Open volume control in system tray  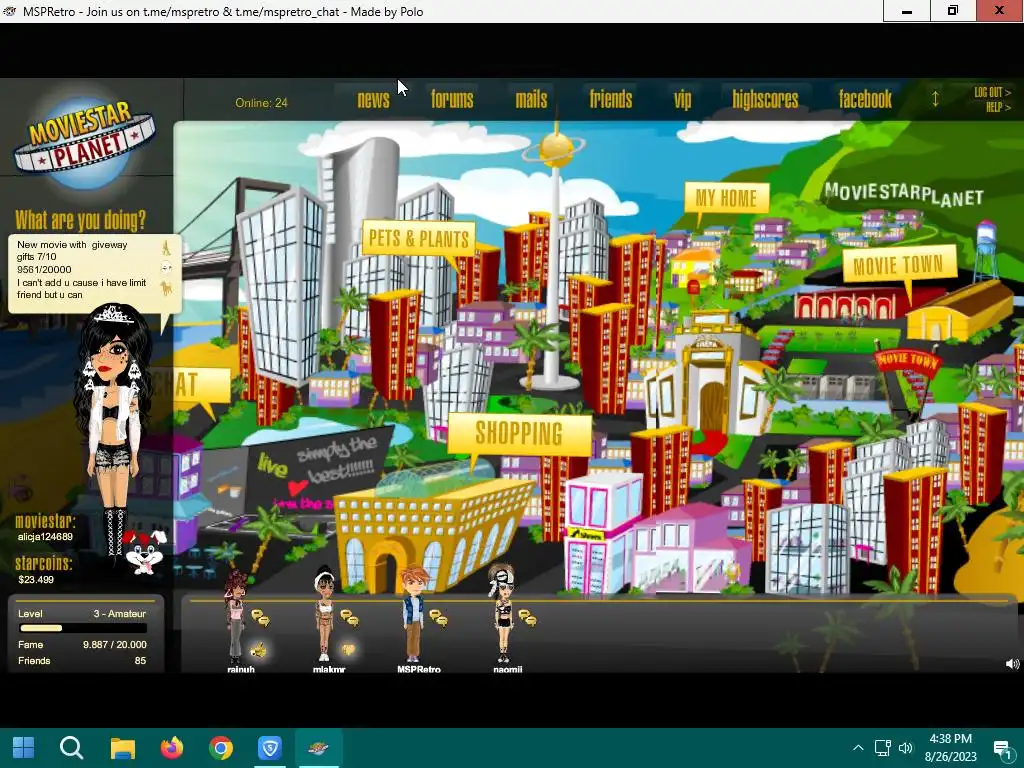tap(906, 748)
